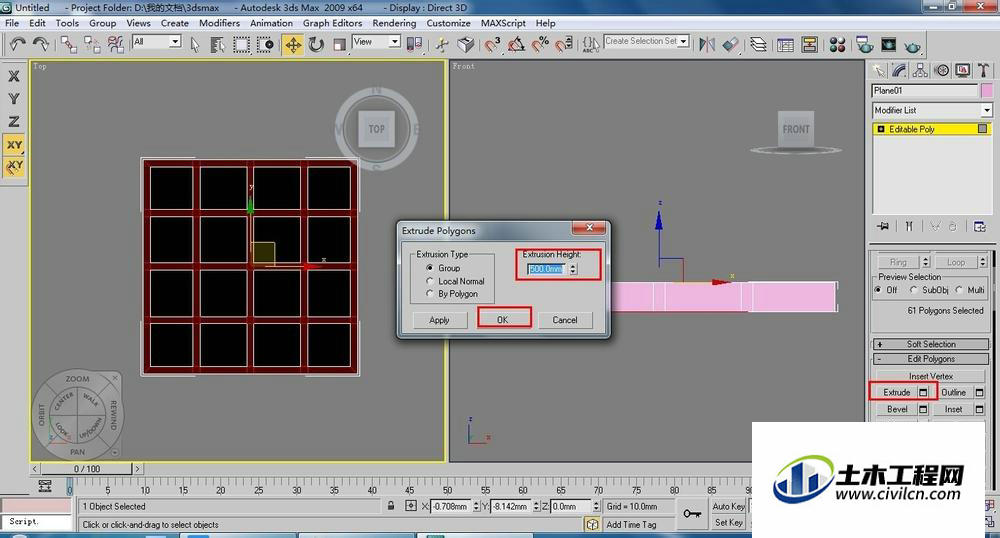Screen dimensions: 1000x538
Task: Click the Pin Stack icon
Action: 883,226
